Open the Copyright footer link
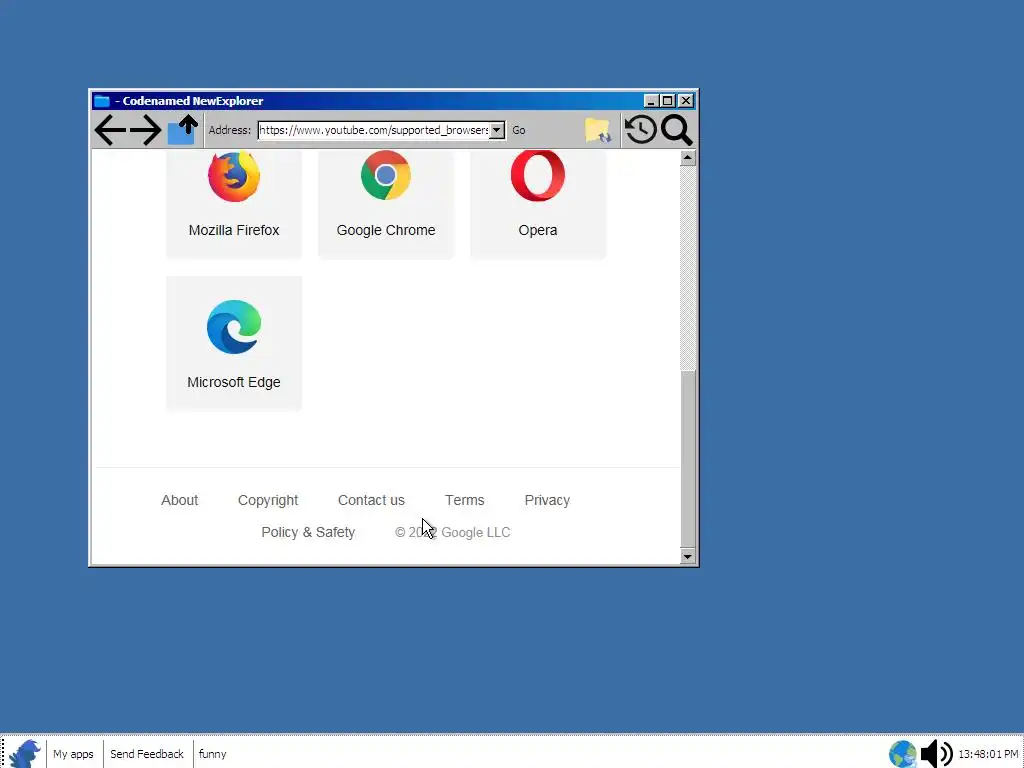 tap(268, 500)
